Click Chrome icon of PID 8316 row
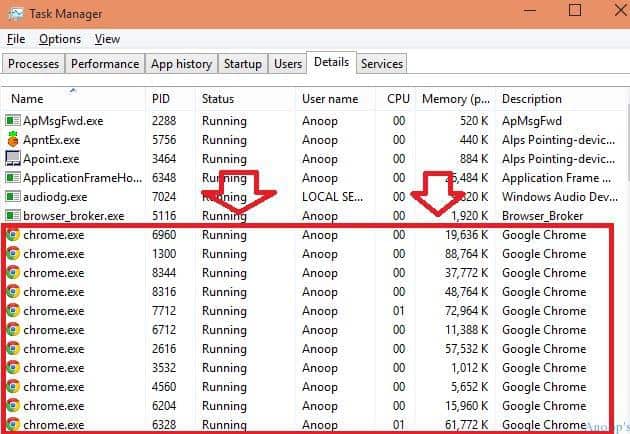The width and height of the screenshot is (630, 434). [x=13, y=291]
